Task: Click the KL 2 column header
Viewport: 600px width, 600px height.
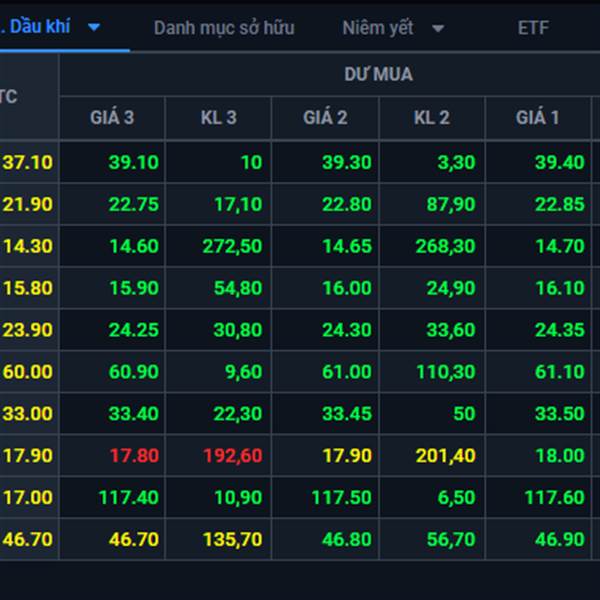Action: pyautogui.click(x=432, y=117)
